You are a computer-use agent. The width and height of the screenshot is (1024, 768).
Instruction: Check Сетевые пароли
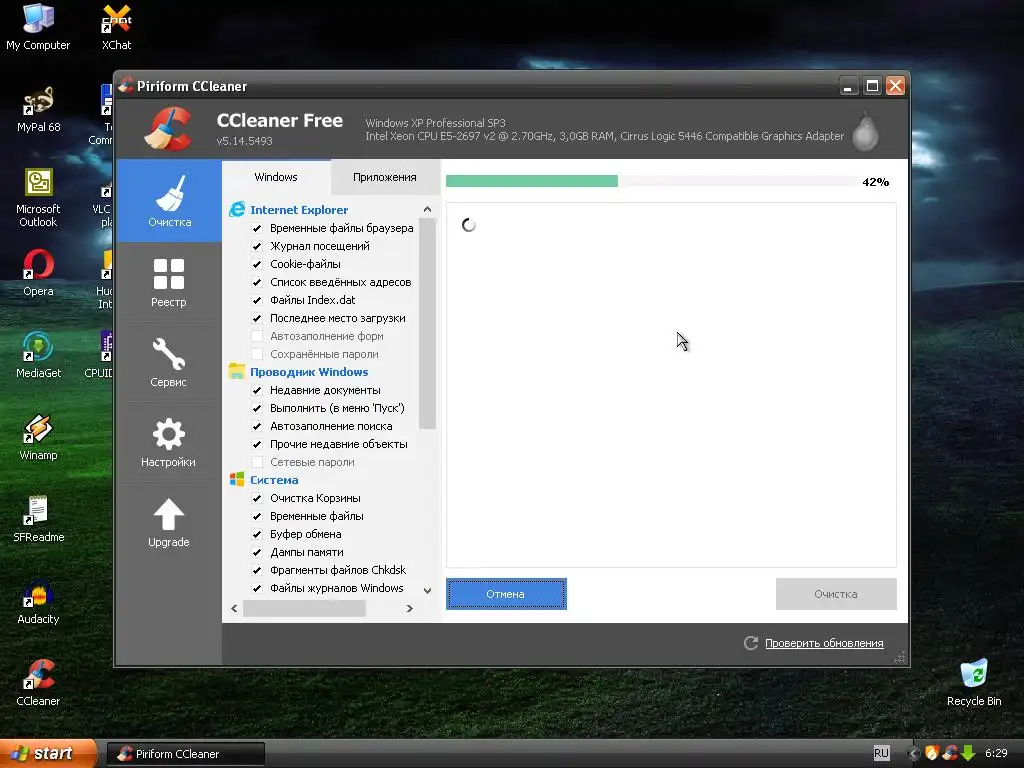(257, 462)
